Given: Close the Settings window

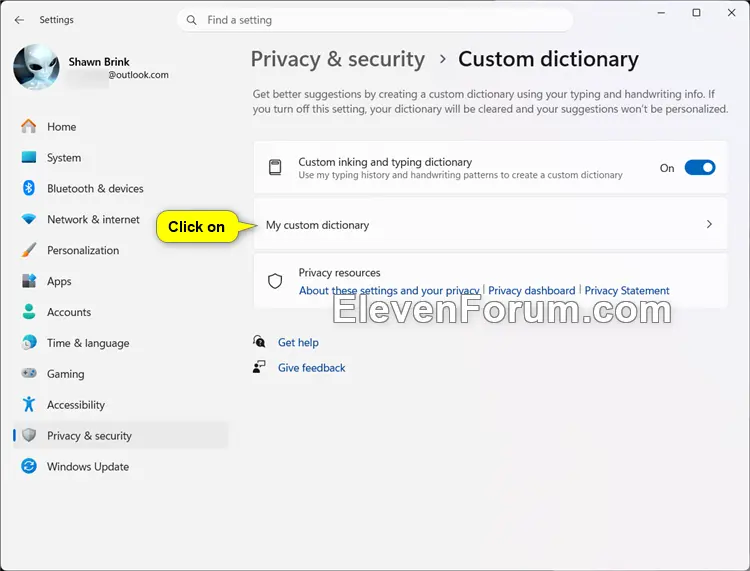Looking at the screenshot, I should click(731, 13).
